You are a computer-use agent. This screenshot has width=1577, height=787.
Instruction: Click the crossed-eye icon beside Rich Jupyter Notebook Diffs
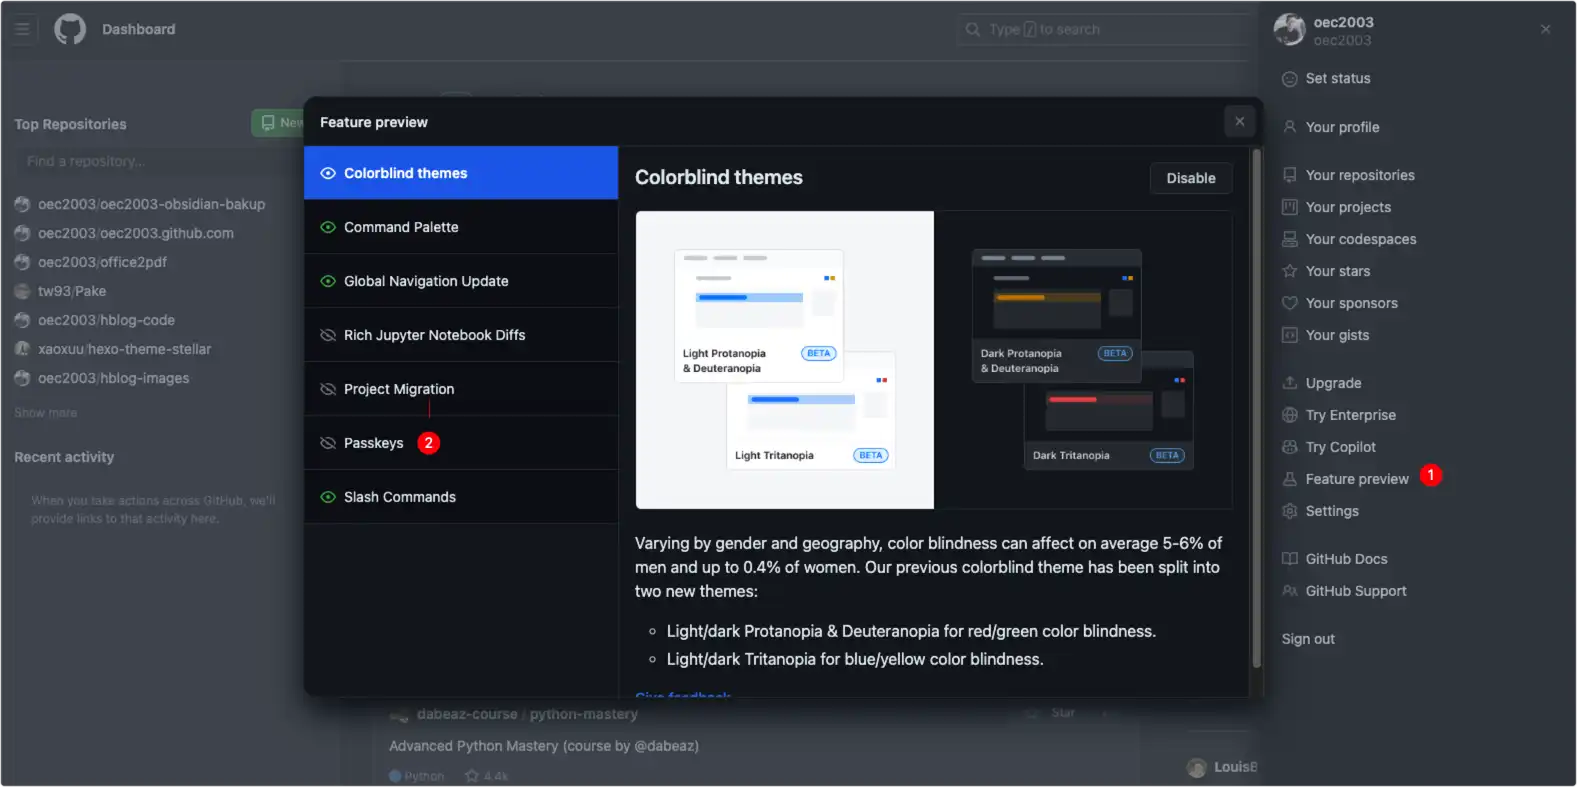pos(327,335)
